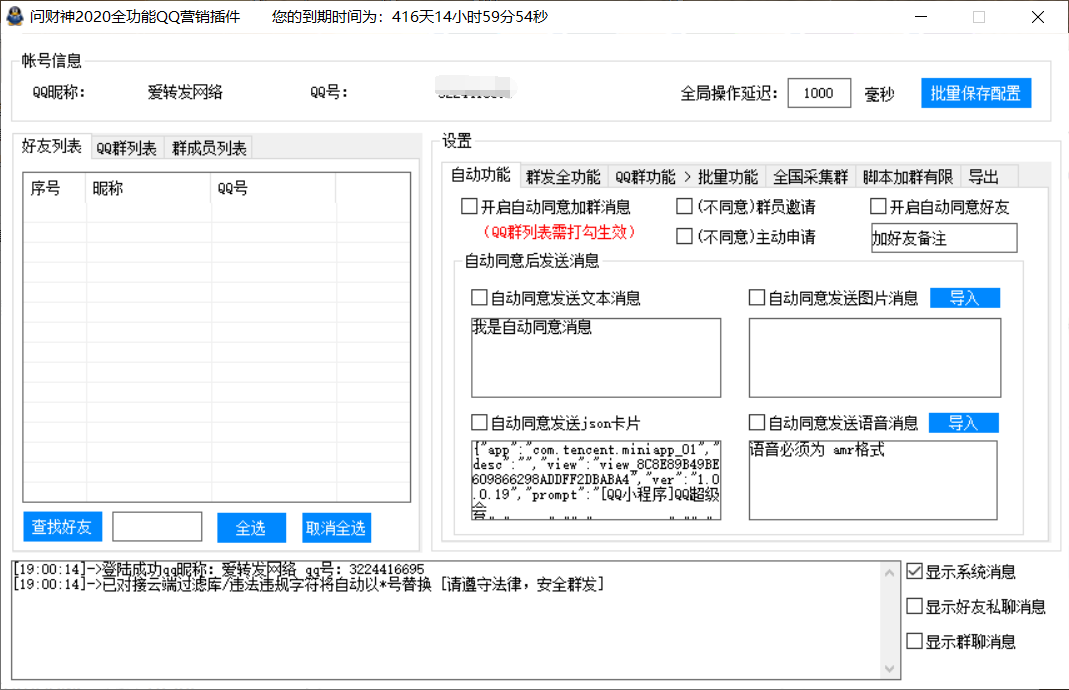Screen dimensions: 1069x690
Task: Click the 登陆成功 log line
Action: (219, 569)
